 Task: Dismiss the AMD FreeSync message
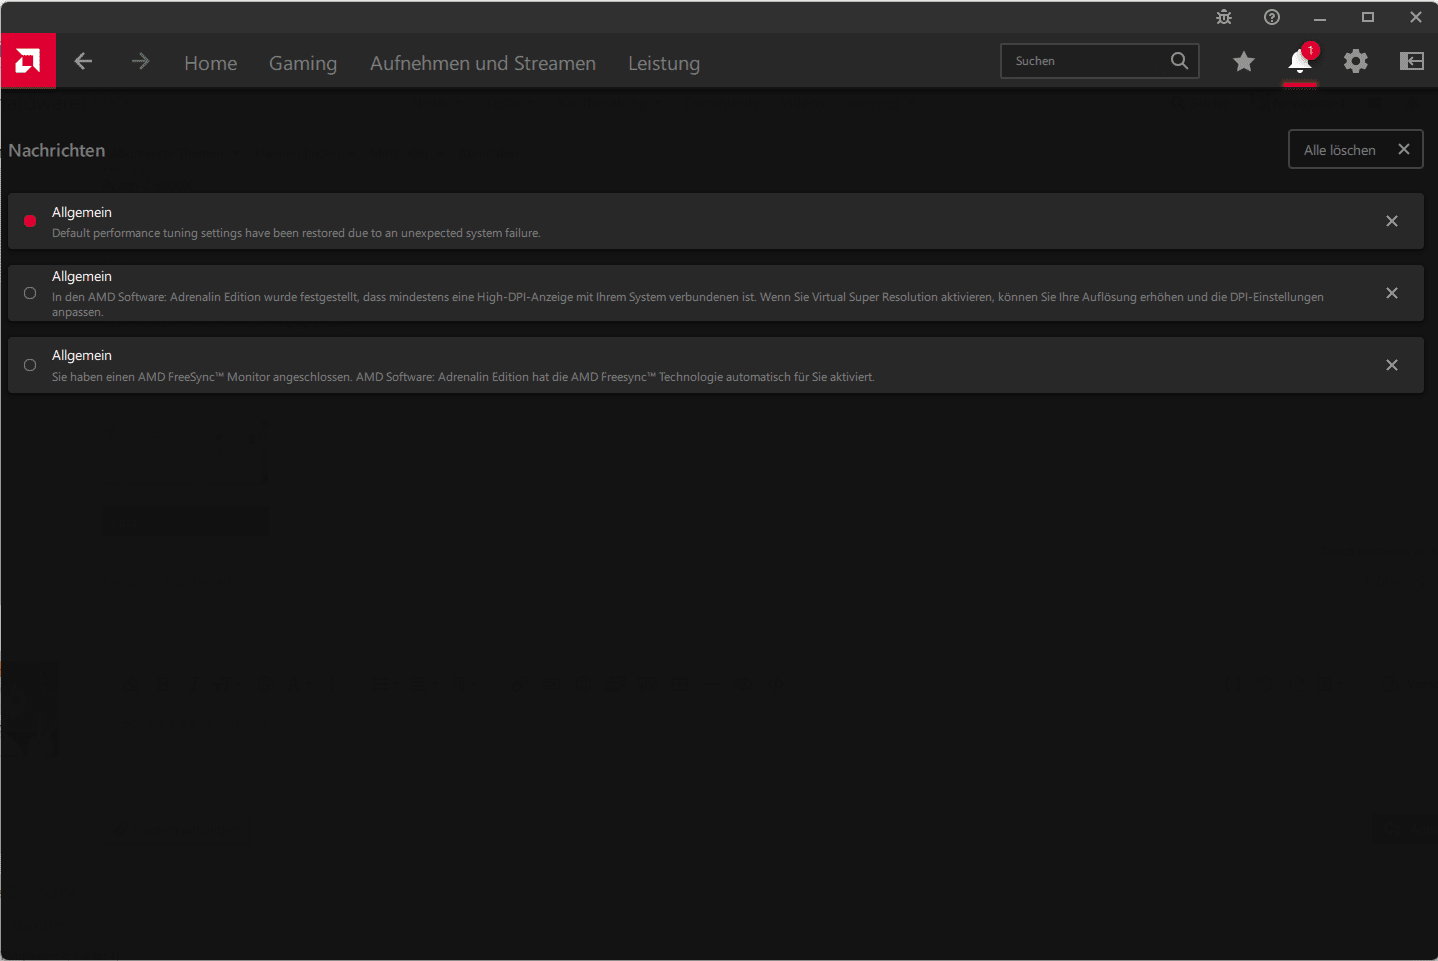pyautogui.click(x=1392, y=365)
